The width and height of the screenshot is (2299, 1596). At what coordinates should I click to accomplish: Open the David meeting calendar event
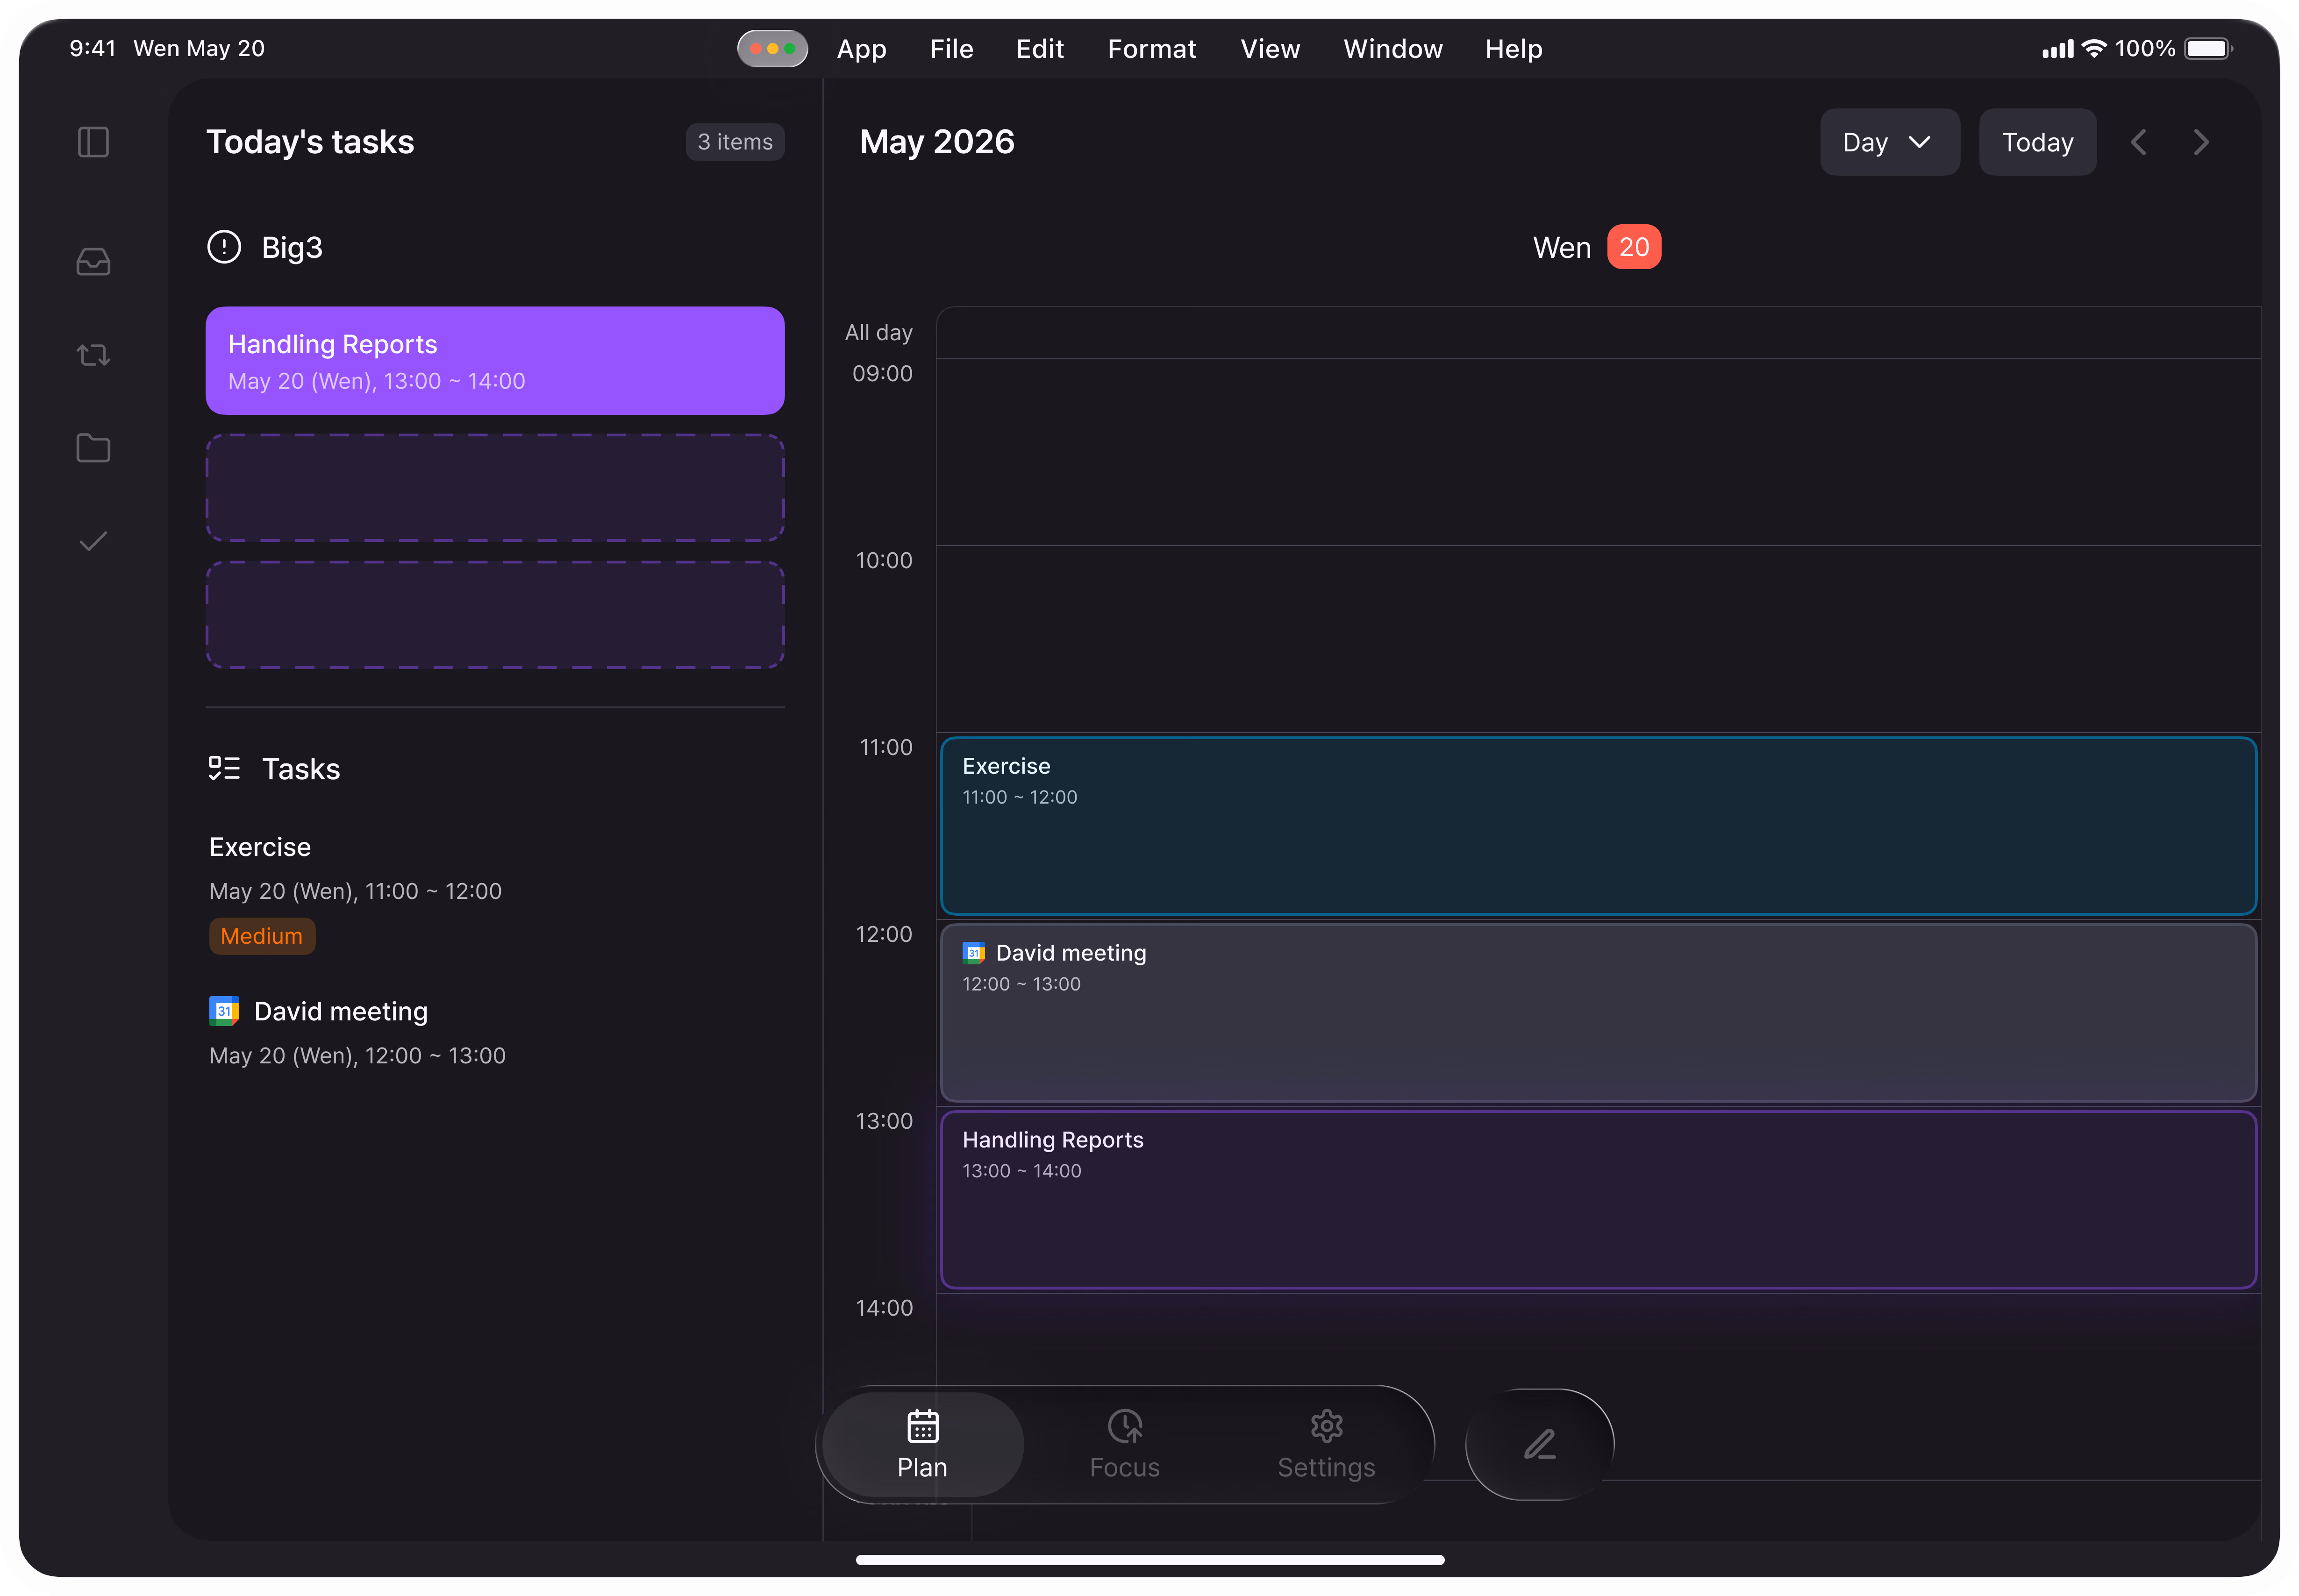click(x=1598, y=1013)
